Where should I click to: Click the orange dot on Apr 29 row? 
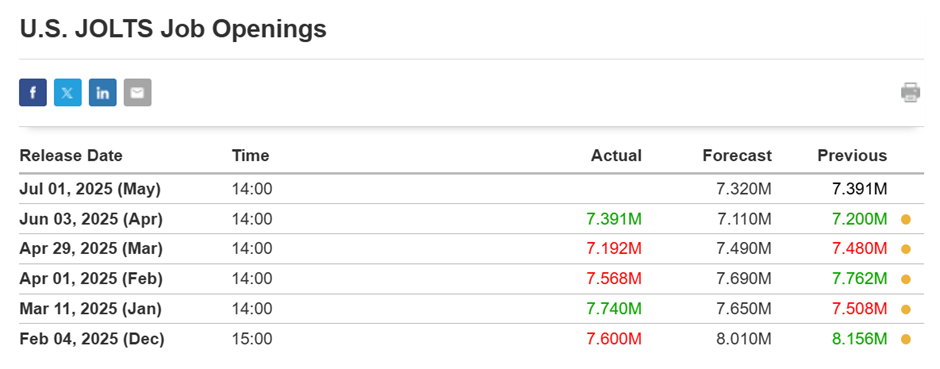(x=906, y=250)
